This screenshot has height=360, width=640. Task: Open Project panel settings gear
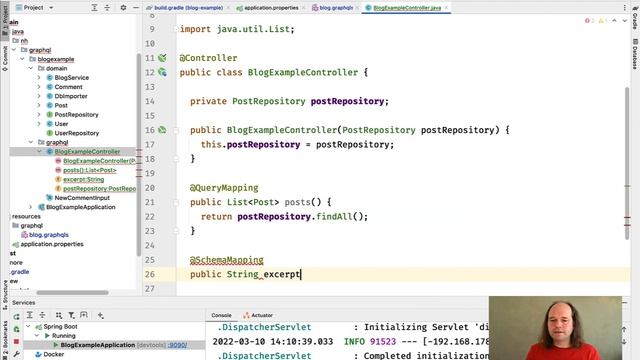(x=123, y=7)
